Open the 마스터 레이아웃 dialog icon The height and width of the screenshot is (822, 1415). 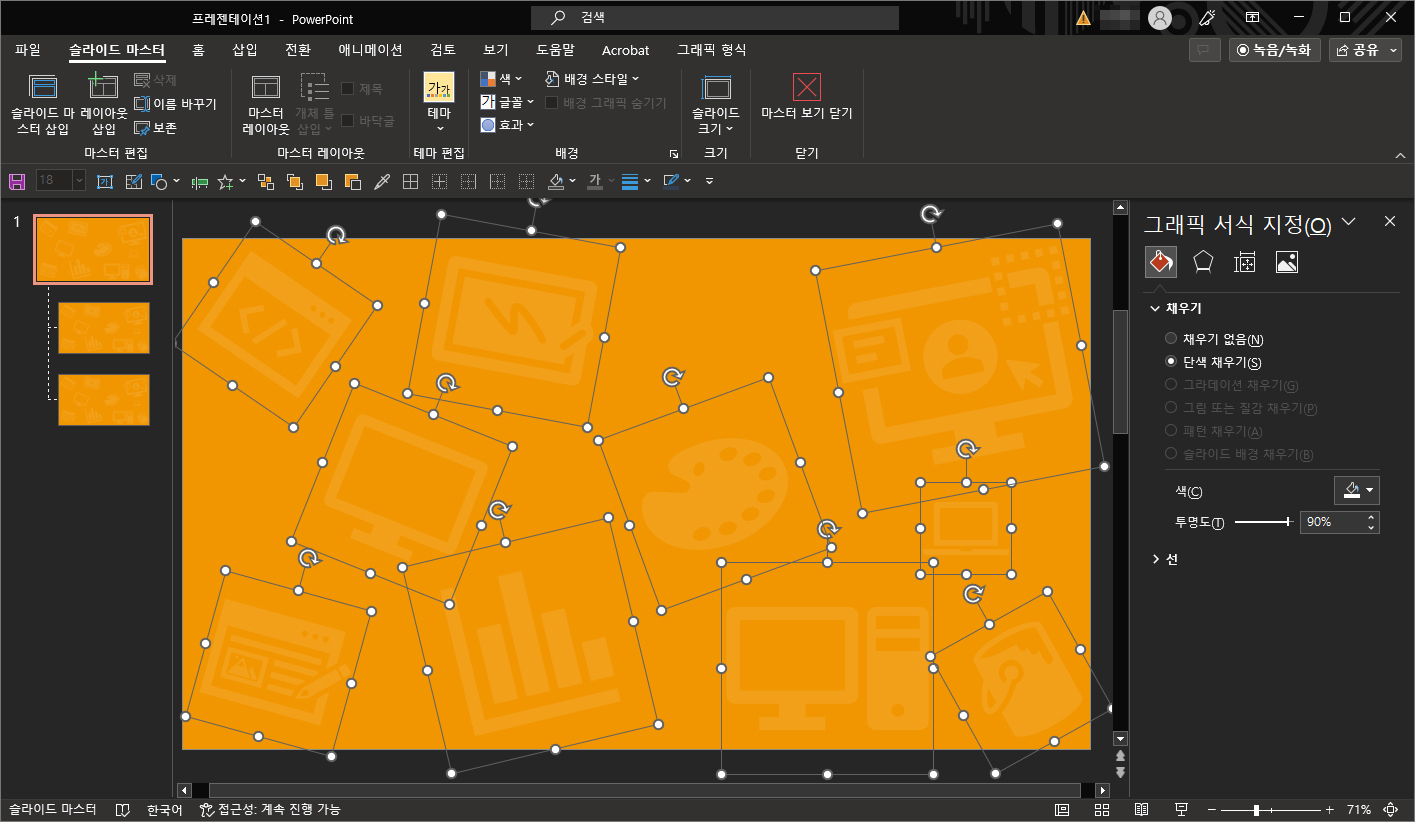pyautogui.click(x=266, y=88)
